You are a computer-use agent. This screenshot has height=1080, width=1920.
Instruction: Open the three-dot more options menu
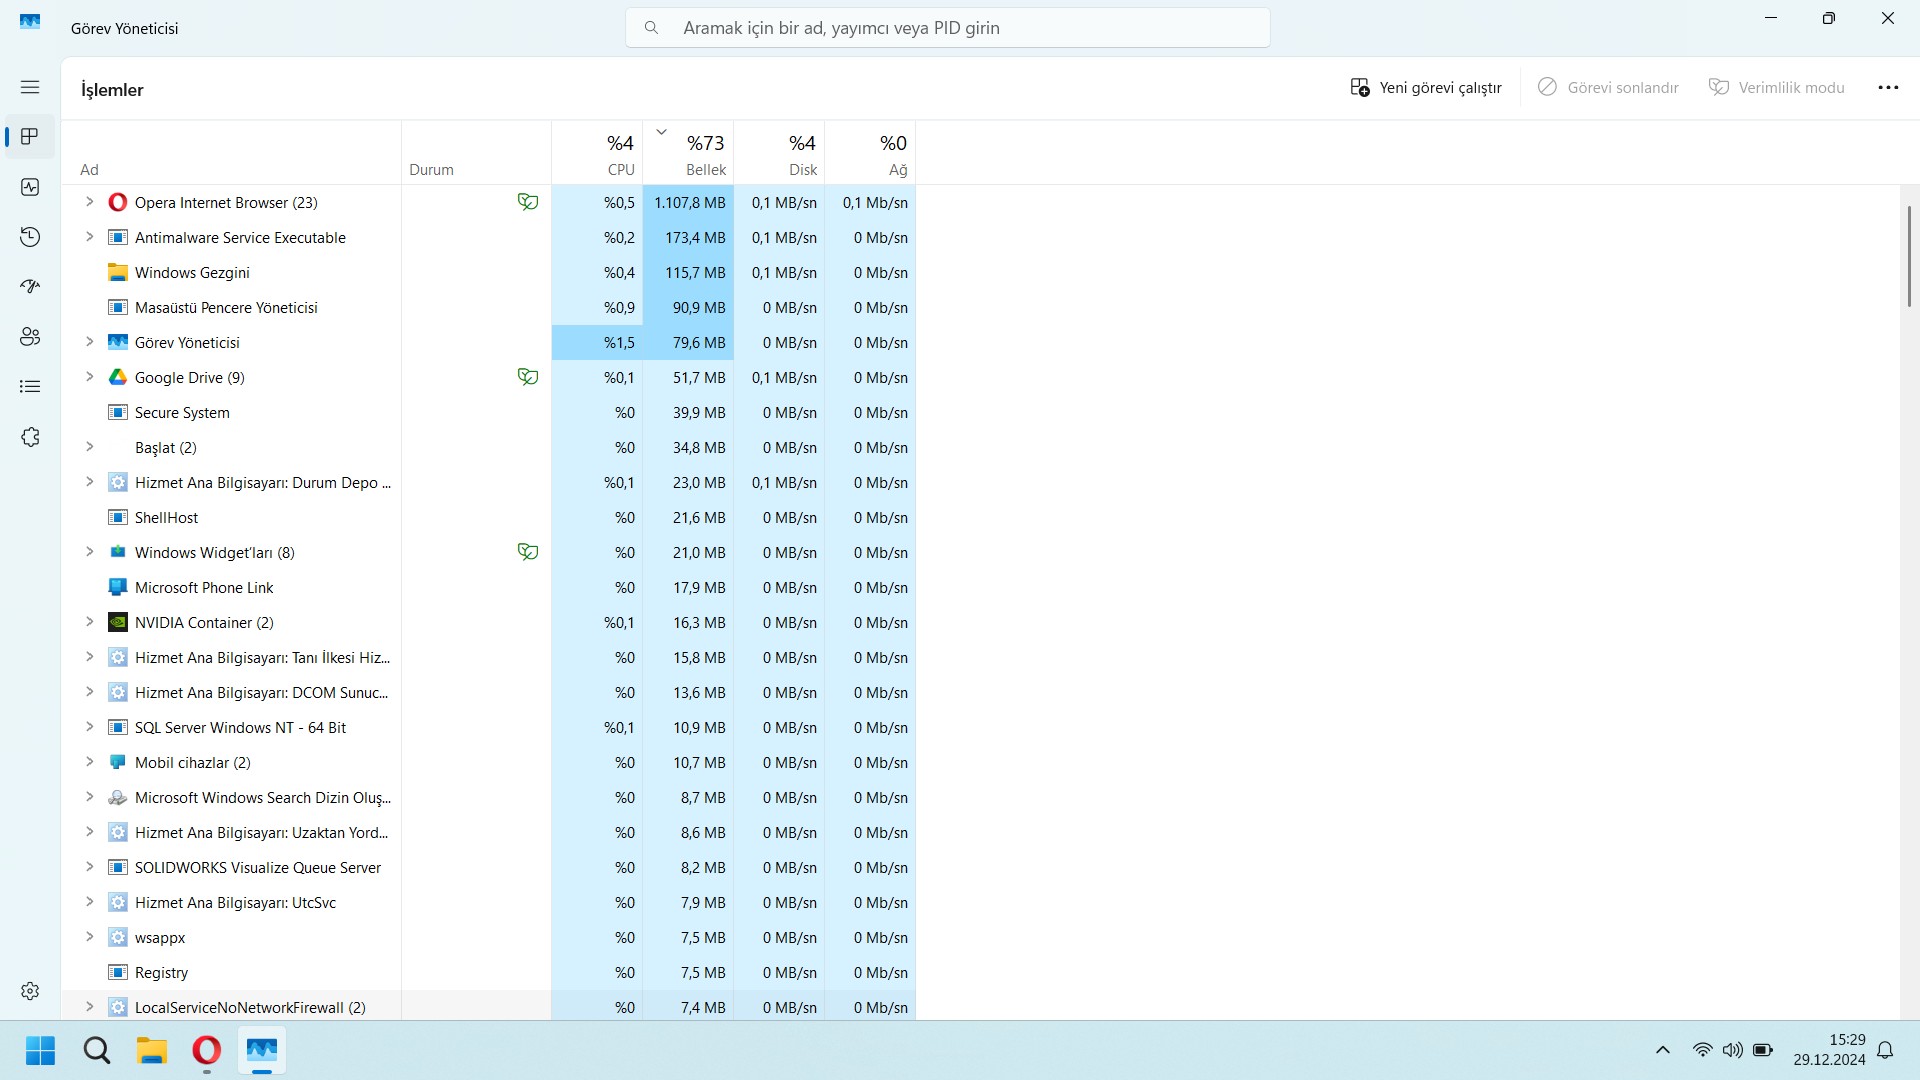1888,88
